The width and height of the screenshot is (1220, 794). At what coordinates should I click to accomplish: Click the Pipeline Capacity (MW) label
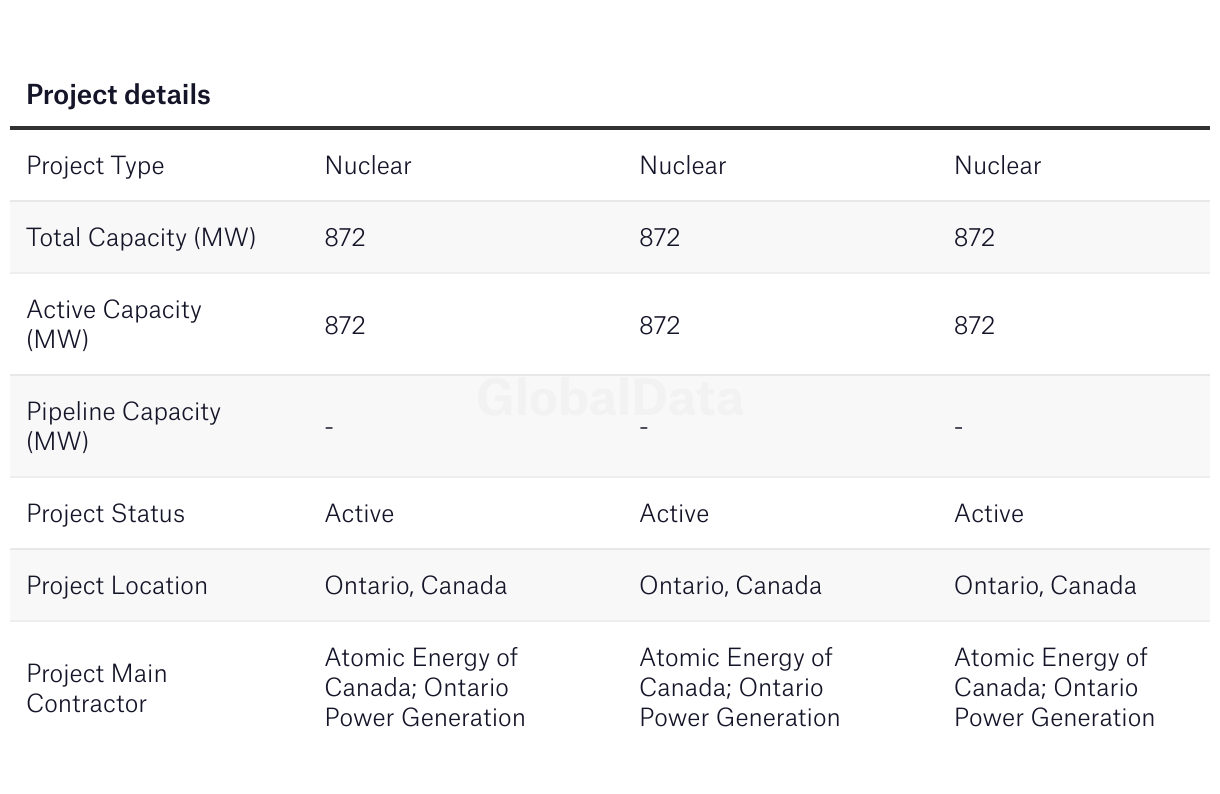123,426
